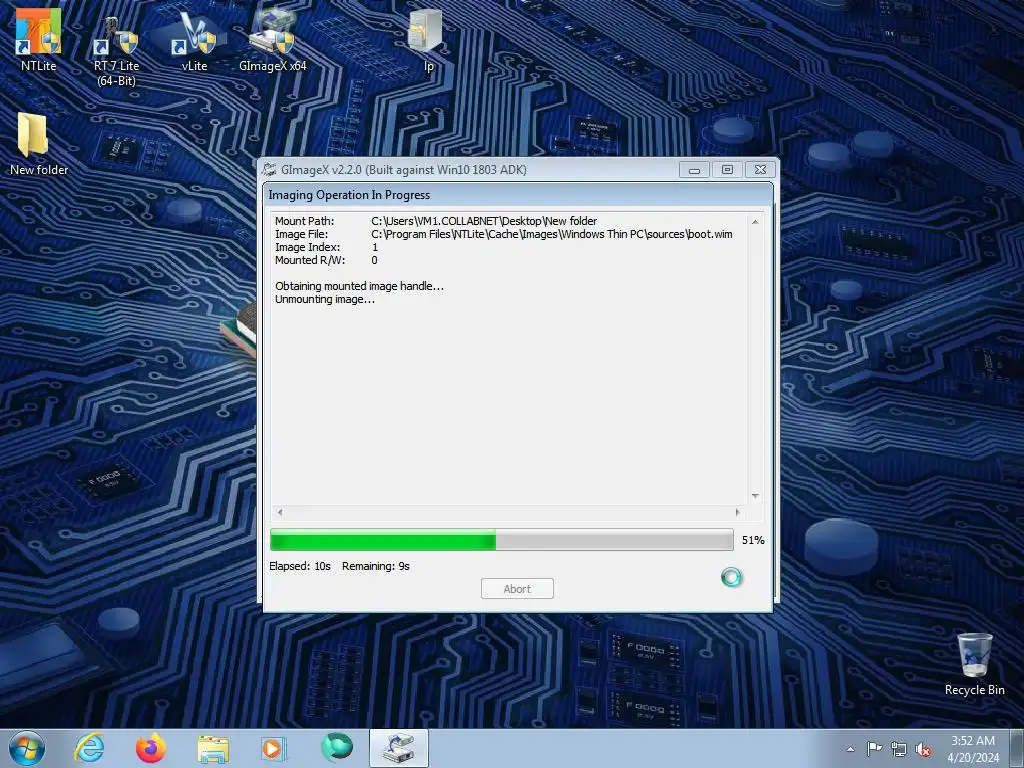Open Windows Media Player from the taskbar
The image size is (1024, 768).
(273, 748)
